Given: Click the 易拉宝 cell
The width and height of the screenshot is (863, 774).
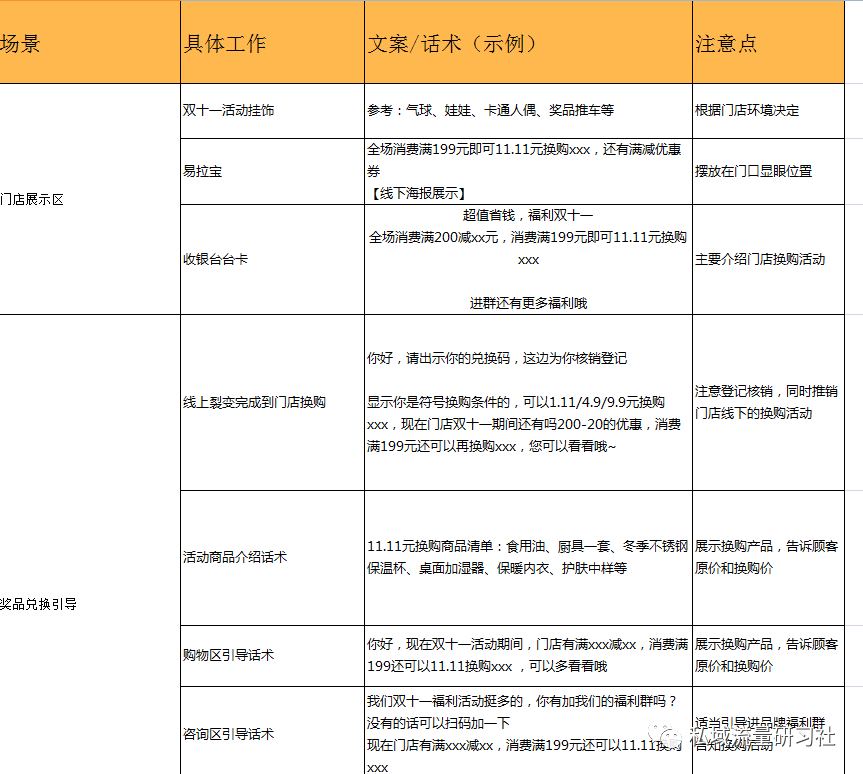Looking at the screenshot, I should click(272, 171).
